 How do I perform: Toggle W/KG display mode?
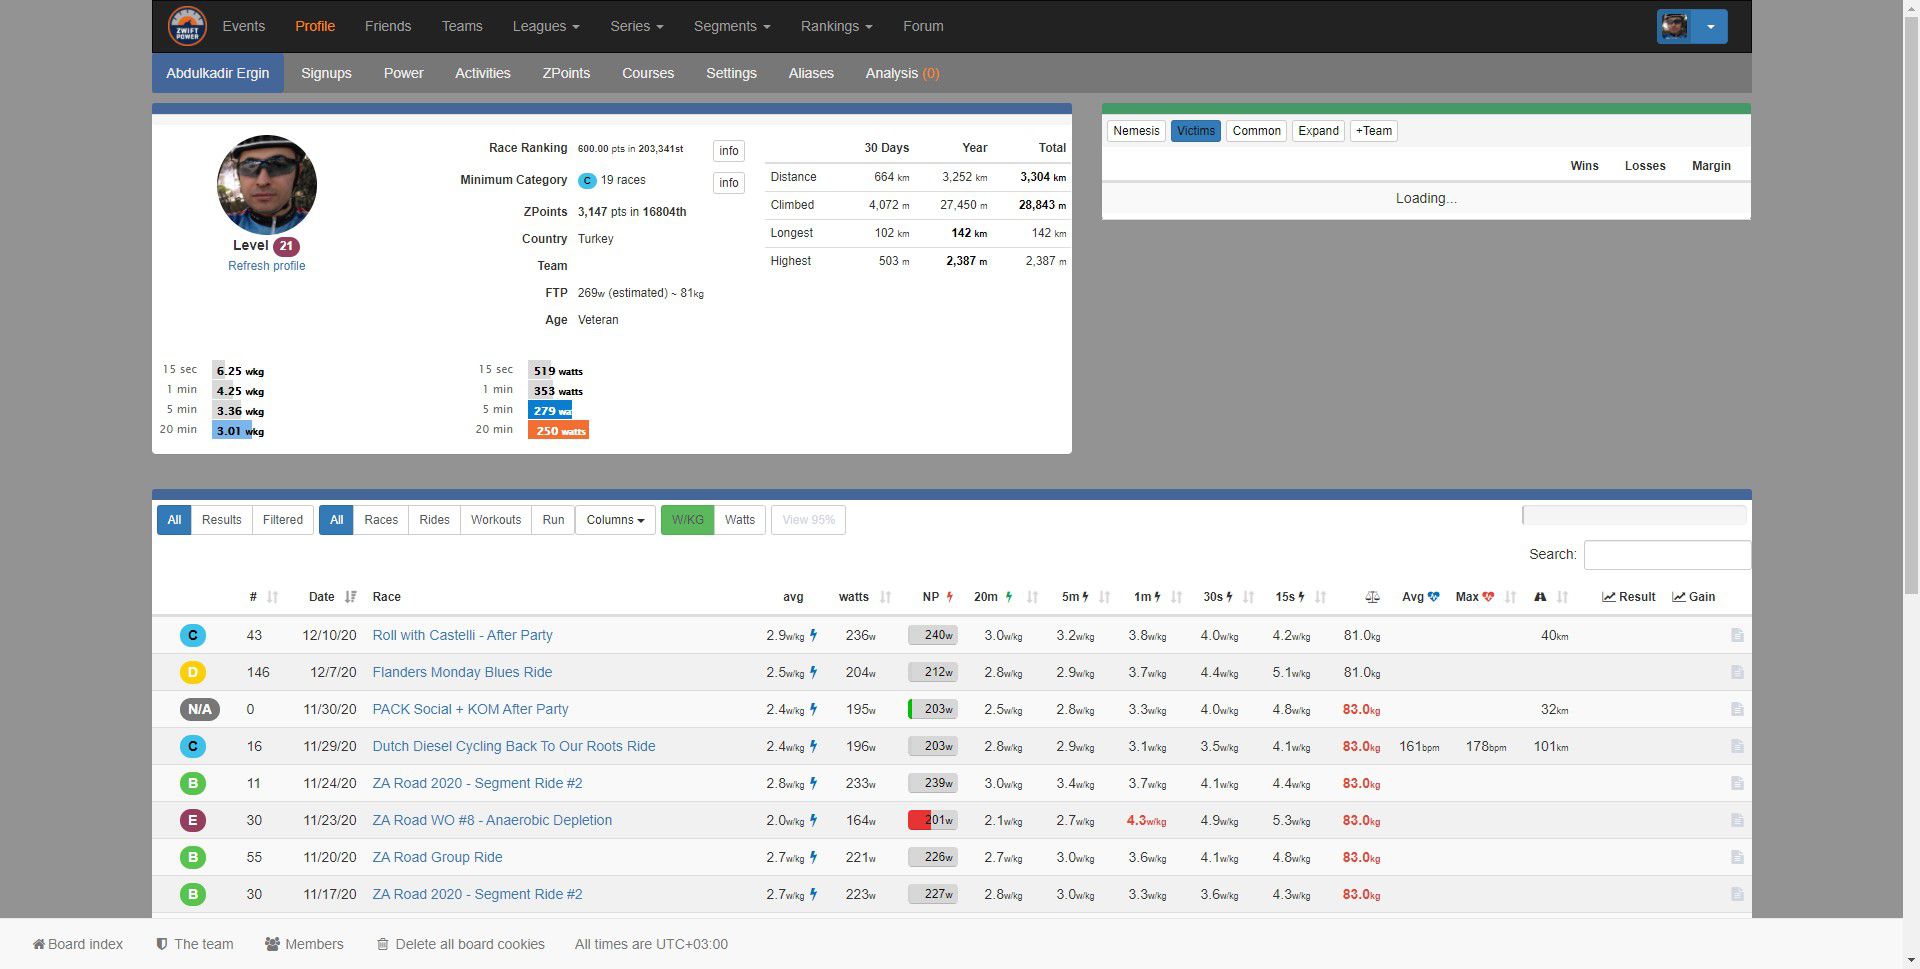(x=687, y=520)
